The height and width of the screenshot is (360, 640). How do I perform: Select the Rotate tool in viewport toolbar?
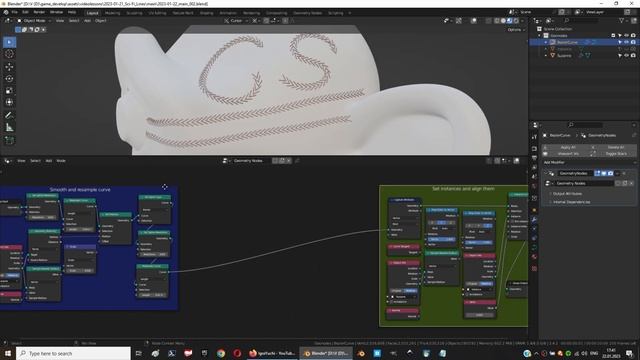(x=9, y=78)
